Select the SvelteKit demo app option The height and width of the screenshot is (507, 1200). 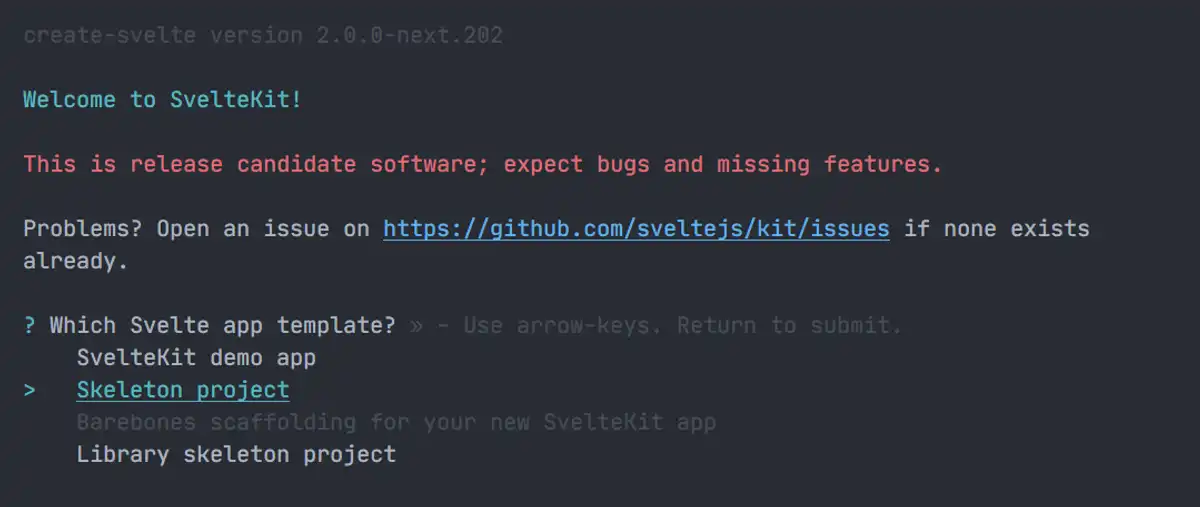point(196,357)
